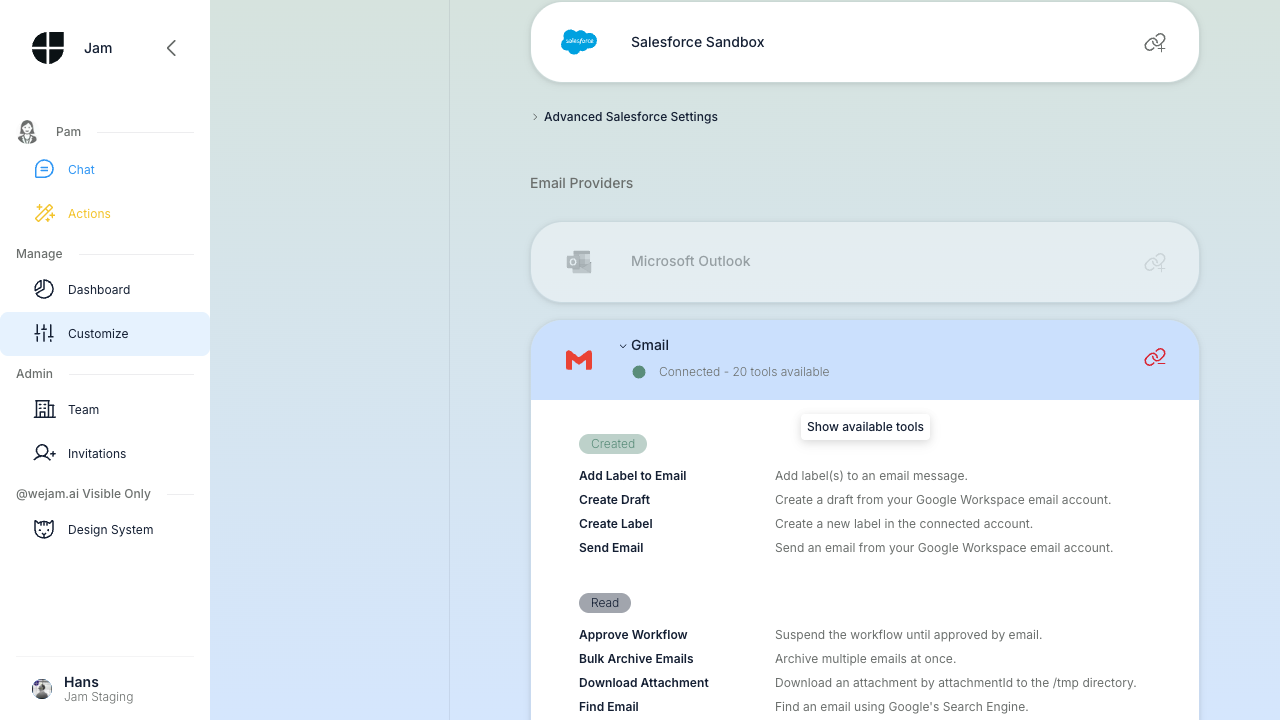Click the Manage section label
This screenshot has height=720, width=1280.
coord(39,254)
